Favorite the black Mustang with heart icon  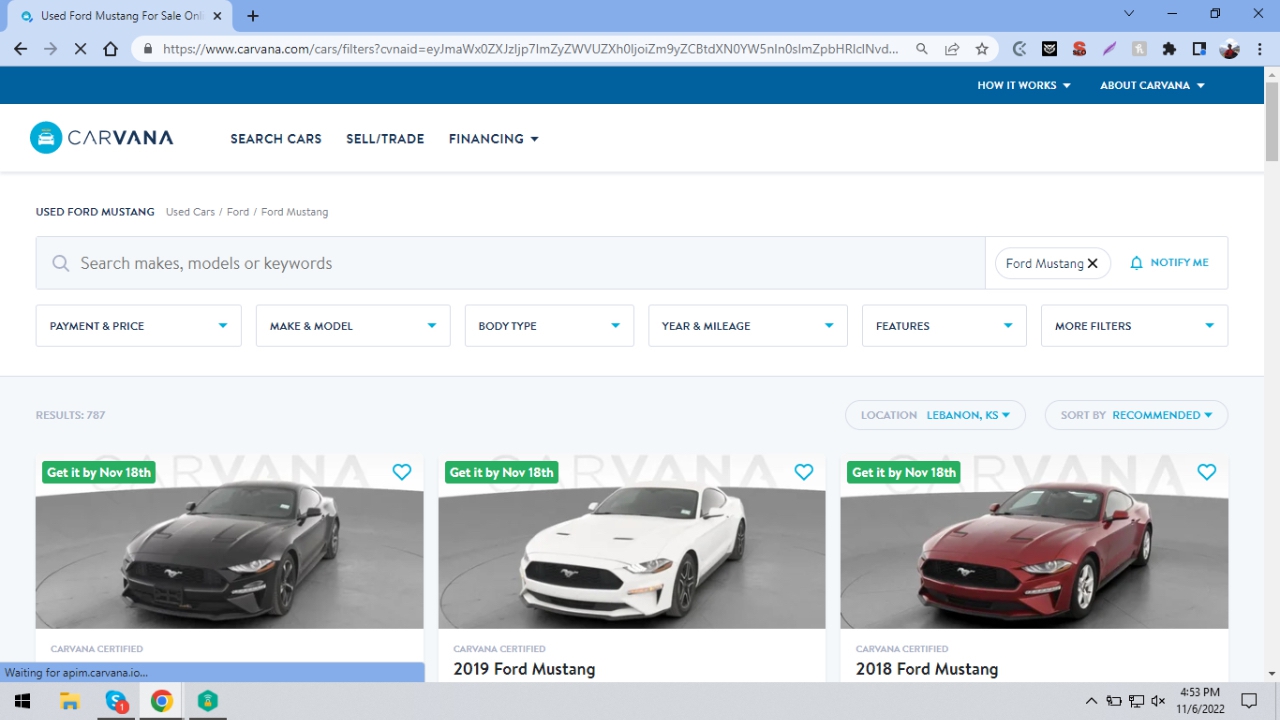[x=402, y=472]
